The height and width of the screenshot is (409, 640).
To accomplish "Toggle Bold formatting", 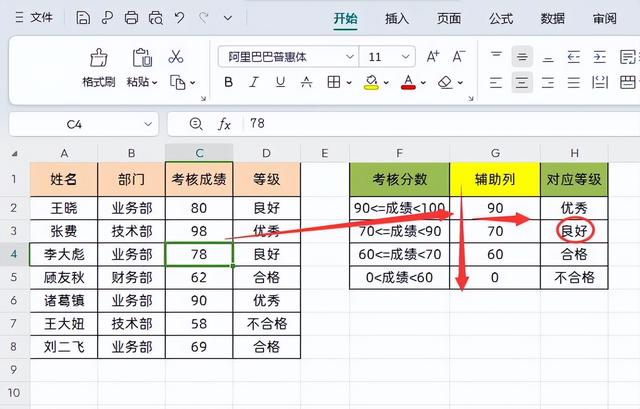I will point(229,82).
